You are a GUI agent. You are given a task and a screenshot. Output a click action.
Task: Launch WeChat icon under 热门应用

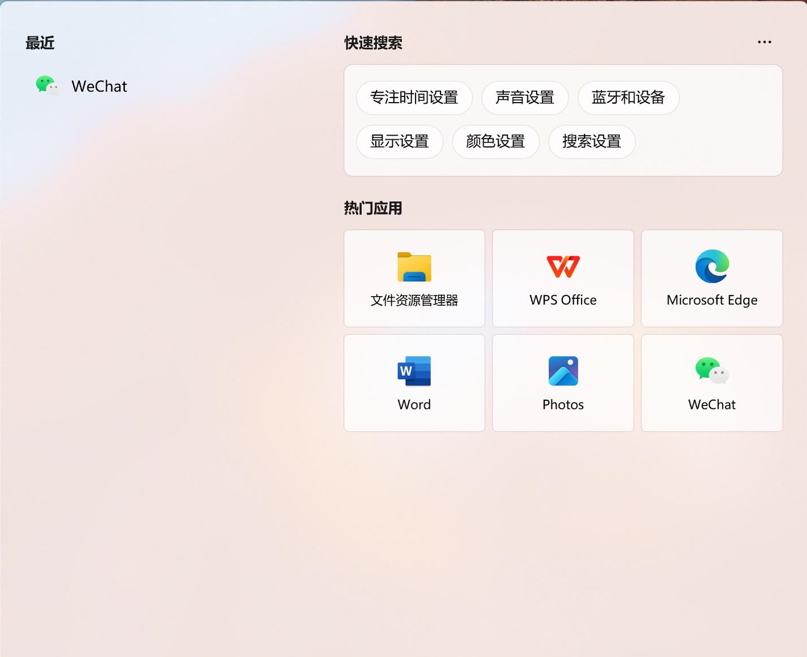(712, 371)
